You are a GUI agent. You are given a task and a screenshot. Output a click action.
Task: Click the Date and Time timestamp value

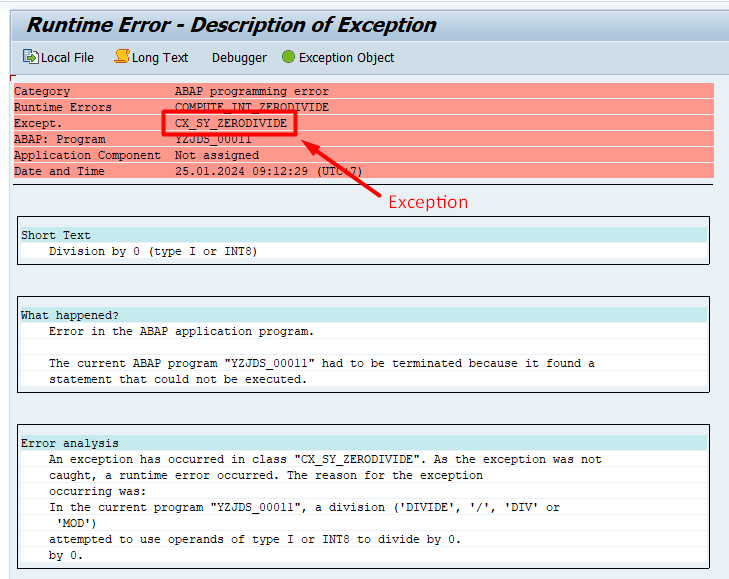[x=268, y=171]
